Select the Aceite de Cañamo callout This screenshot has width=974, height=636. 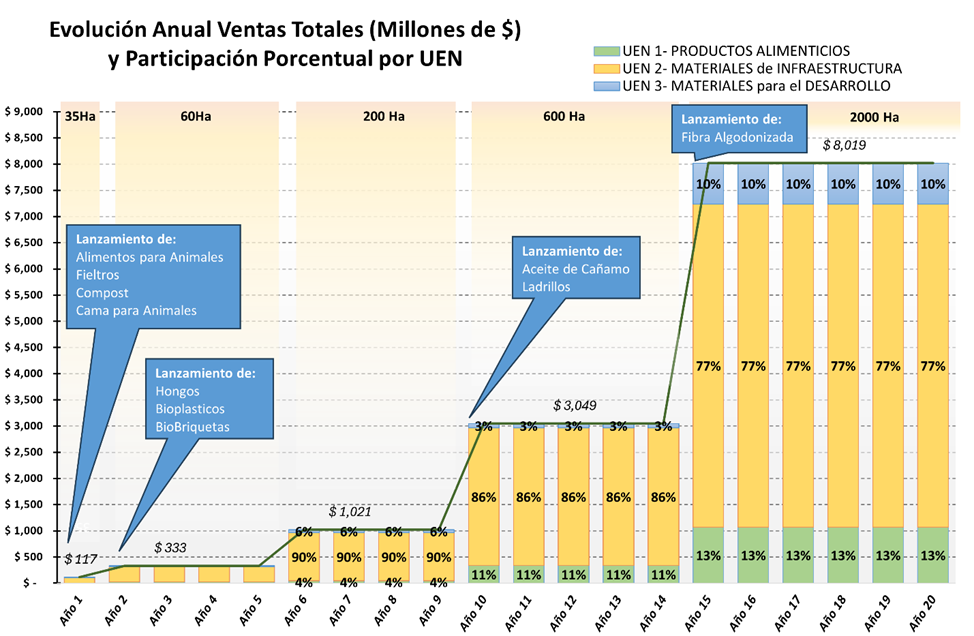coord(575,268)
